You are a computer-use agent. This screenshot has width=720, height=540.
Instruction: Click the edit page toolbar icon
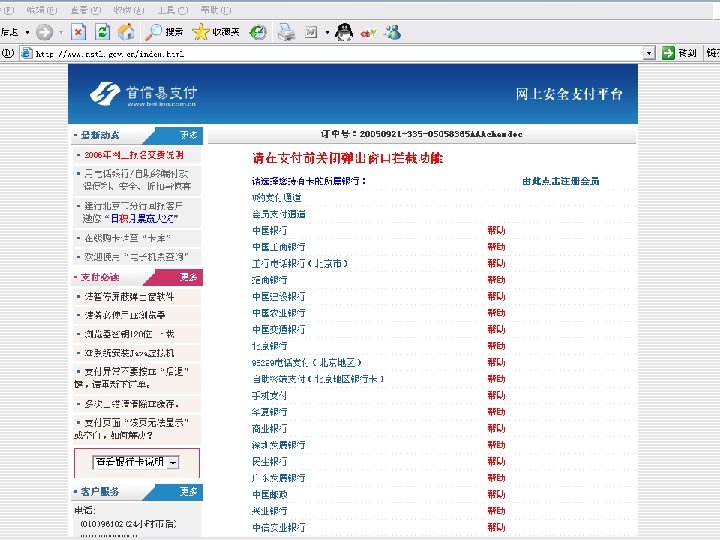[x=311, y=32]
